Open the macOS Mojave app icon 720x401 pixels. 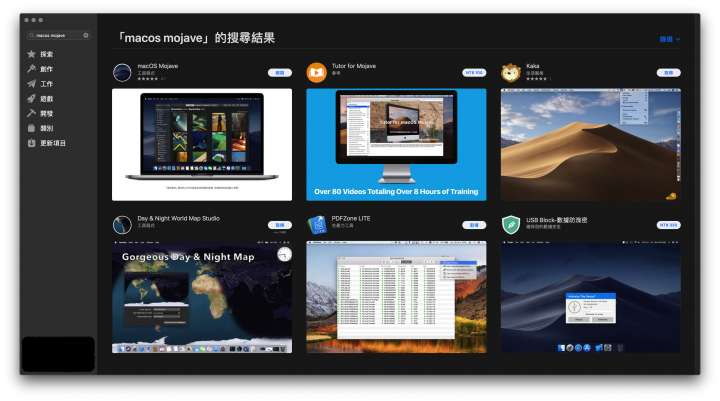pos(122,73)
